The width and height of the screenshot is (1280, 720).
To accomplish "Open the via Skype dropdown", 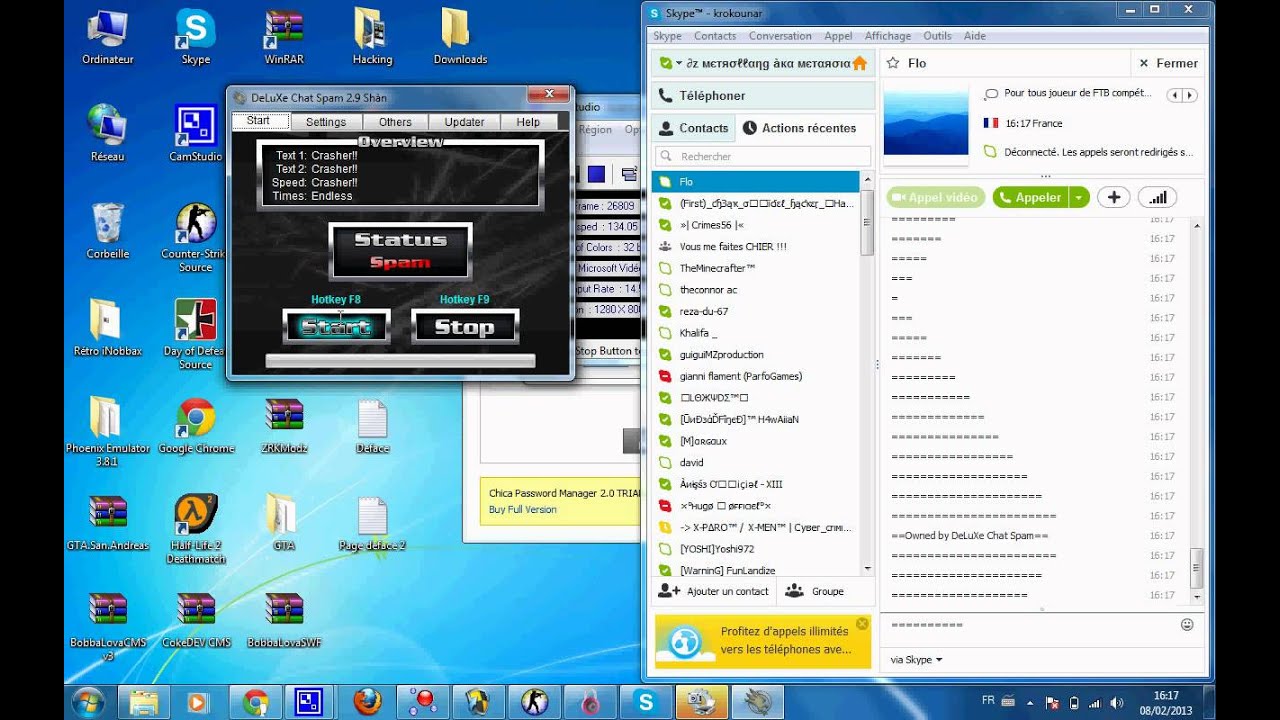I will click(917, 660).
